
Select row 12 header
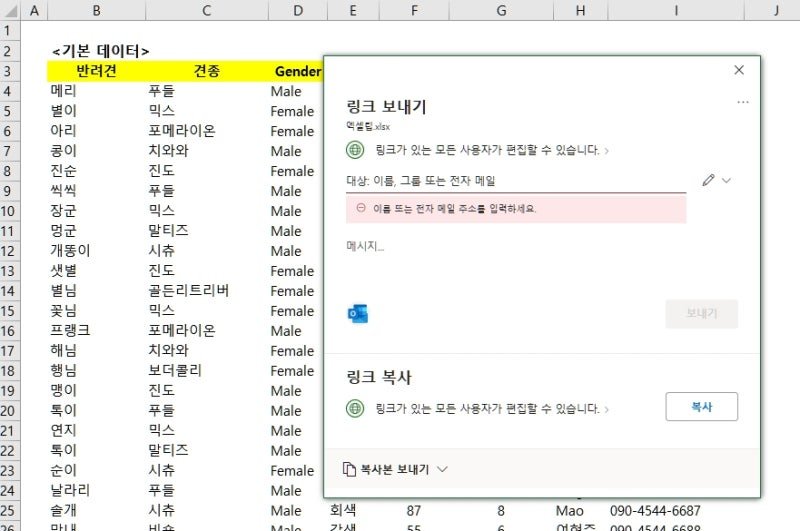10,251
